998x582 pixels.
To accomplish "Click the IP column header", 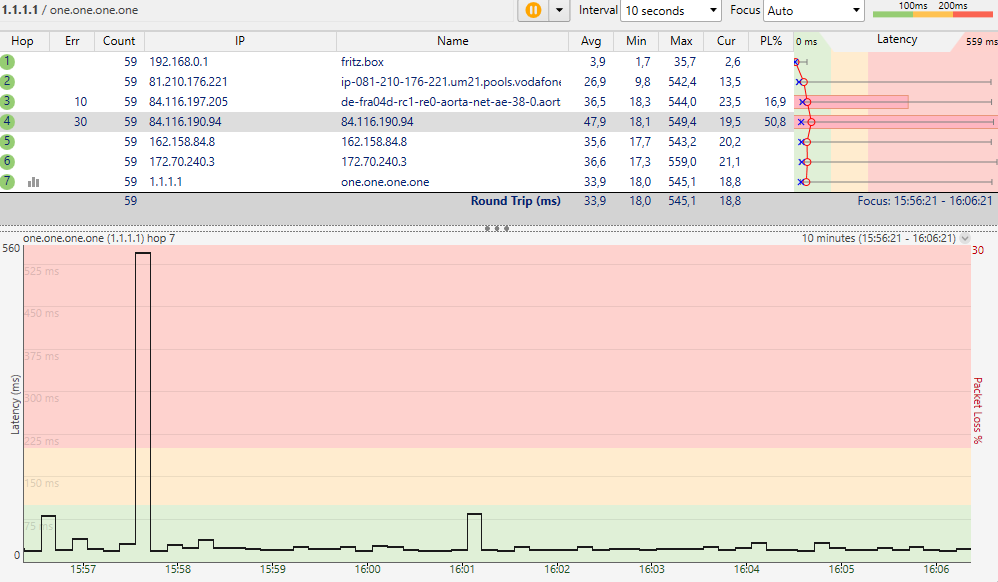I will click(240, 41).
